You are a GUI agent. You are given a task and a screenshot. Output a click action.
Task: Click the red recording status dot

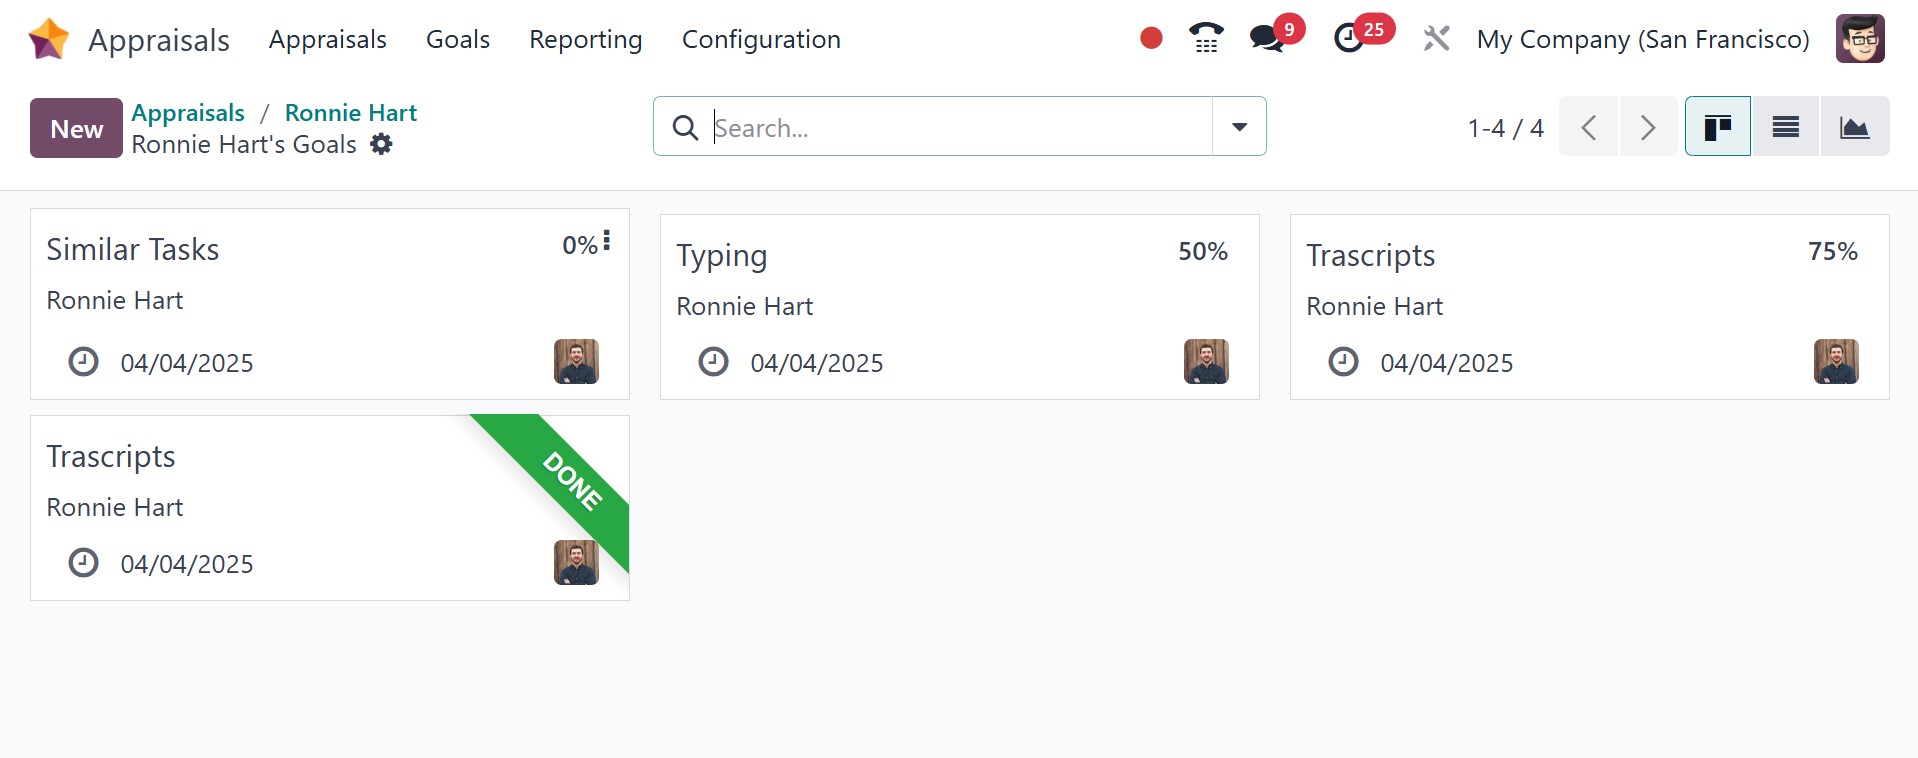pos(1151,39)
